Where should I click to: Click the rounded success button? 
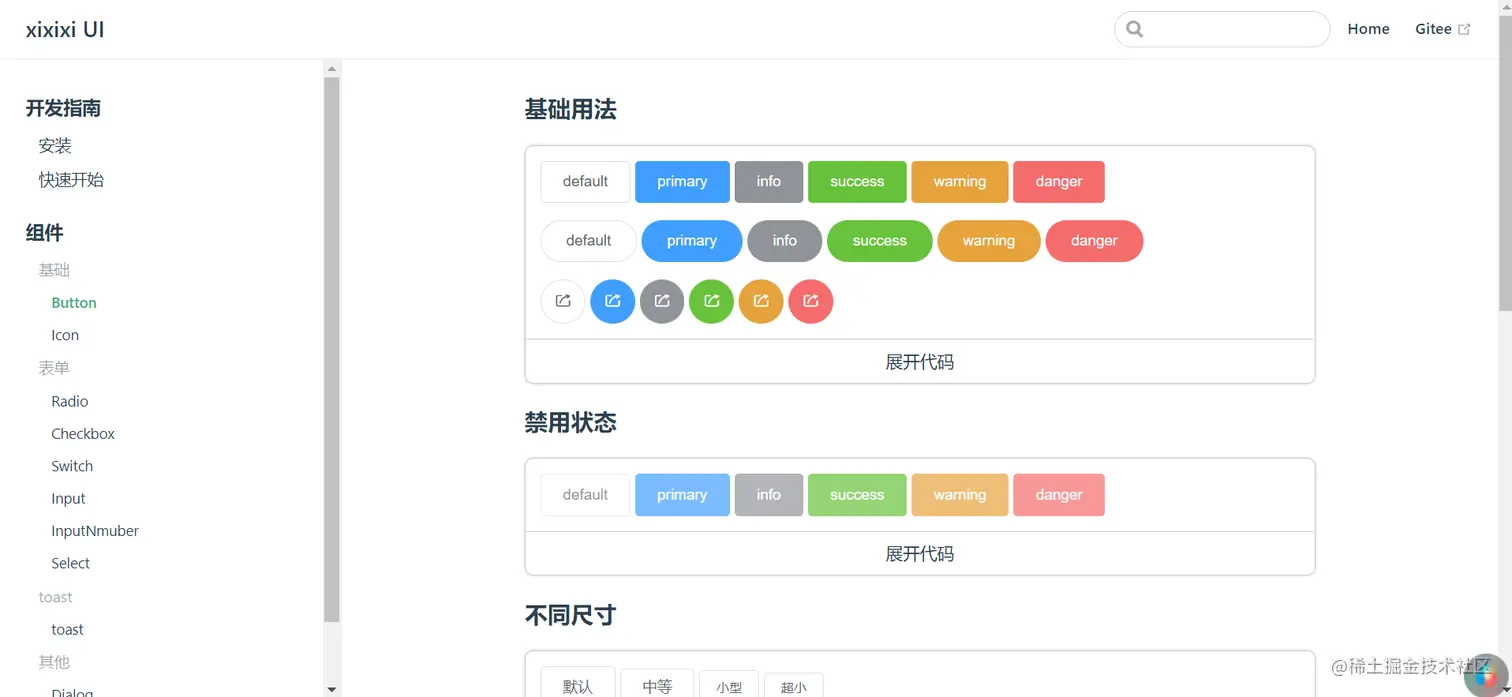880,241
